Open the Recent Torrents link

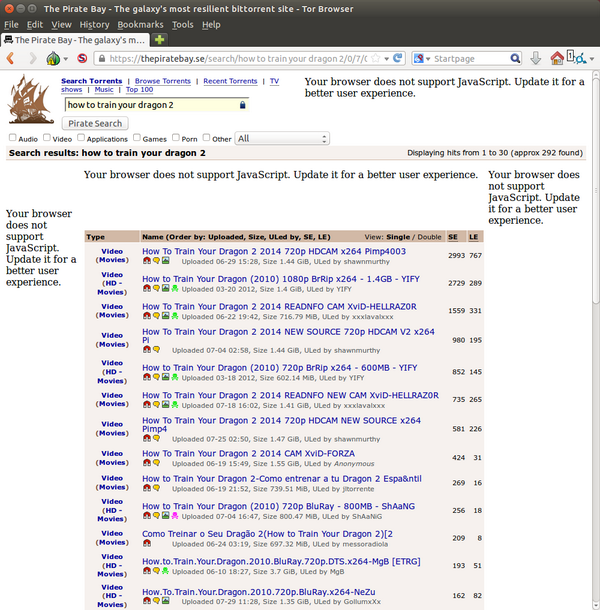click(230, 81)
